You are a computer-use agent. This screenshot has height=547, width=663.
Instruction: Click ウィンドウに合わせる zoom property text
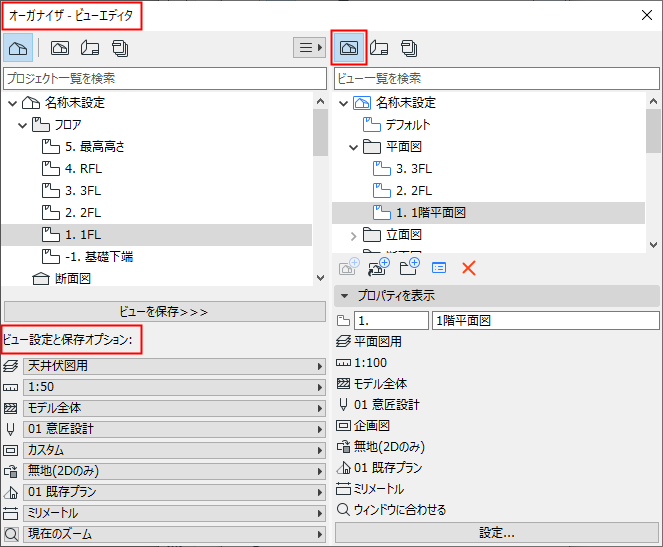coord(400,510)
